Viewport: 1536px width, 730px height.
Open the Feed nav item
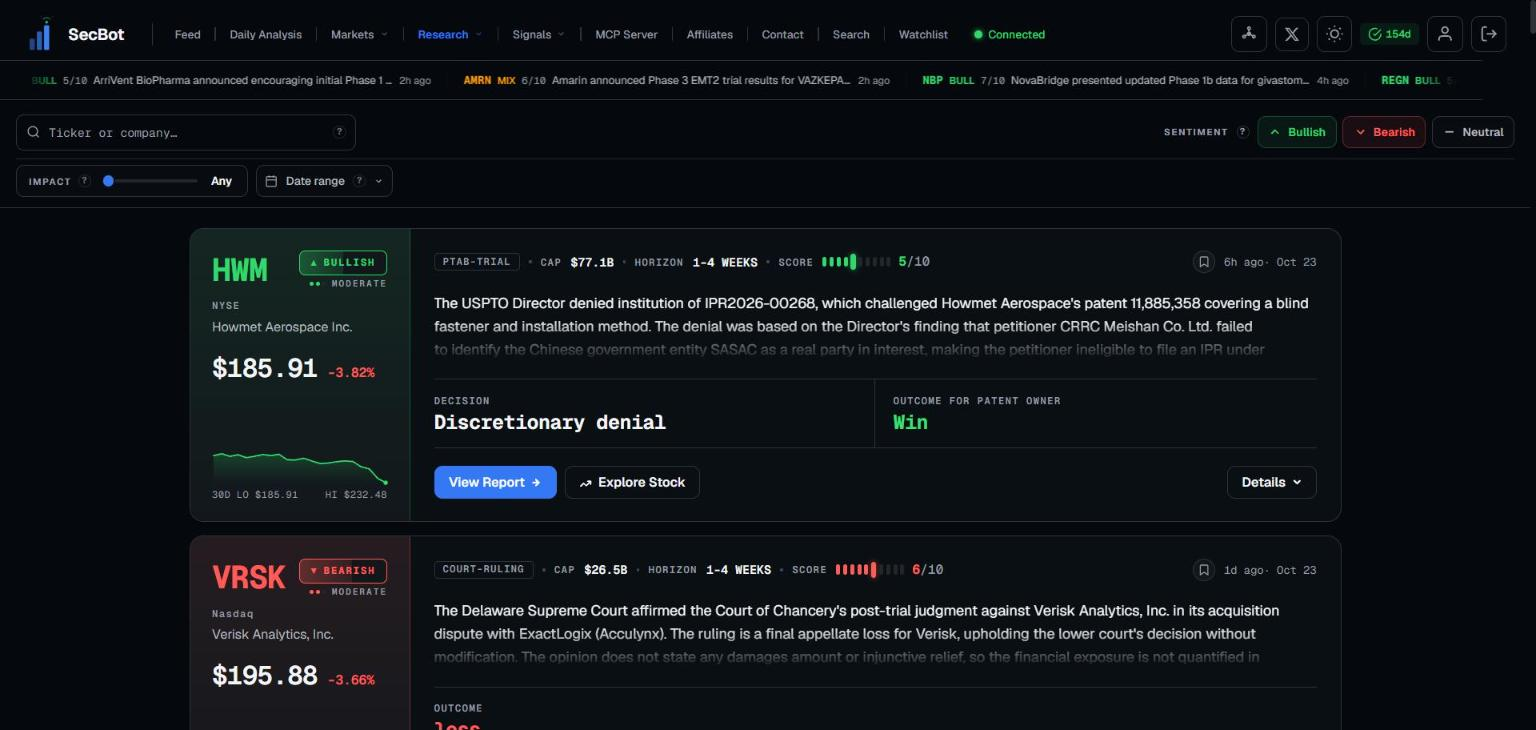click(187, 34)
